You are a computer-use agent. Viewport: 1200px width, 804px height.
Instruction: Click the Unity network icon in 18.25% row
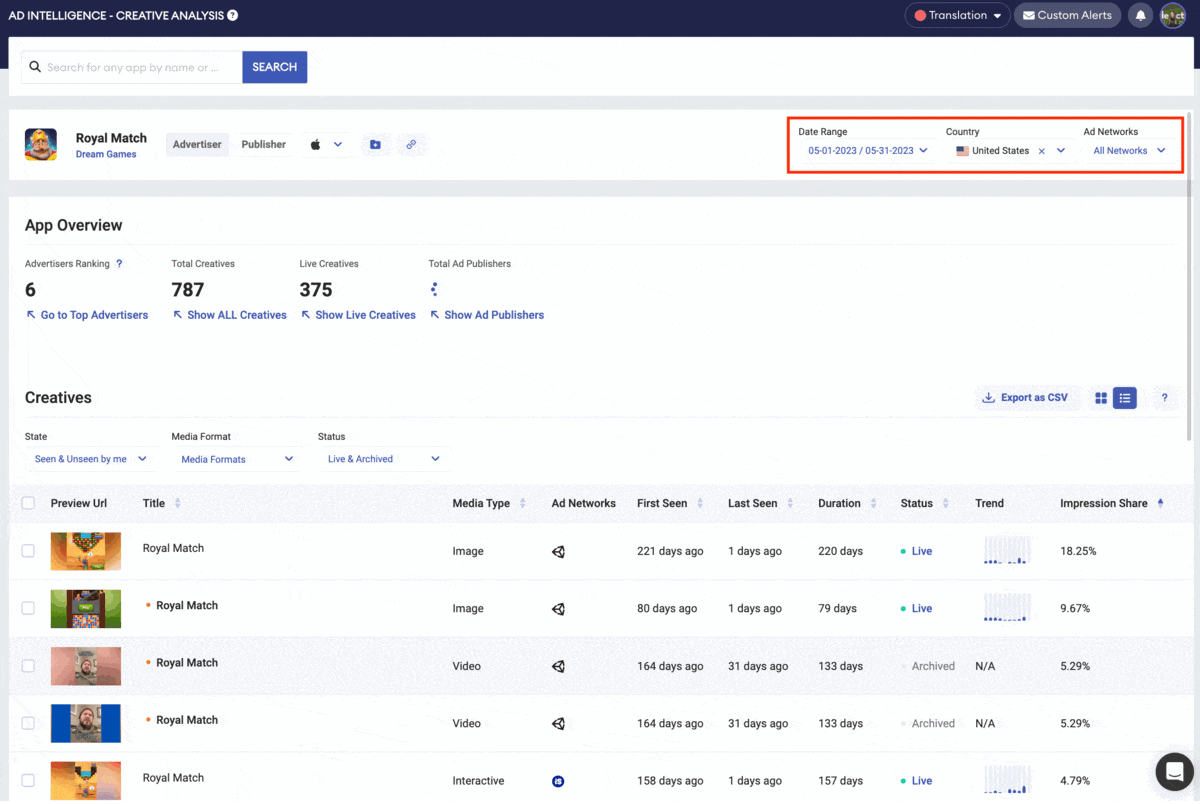click(558, 551)
